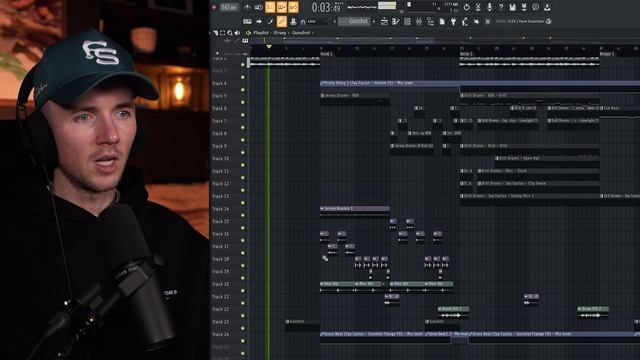Mute Track 9 with its green toggle
The image size is (640, 360).
click(x=243, y=152)
